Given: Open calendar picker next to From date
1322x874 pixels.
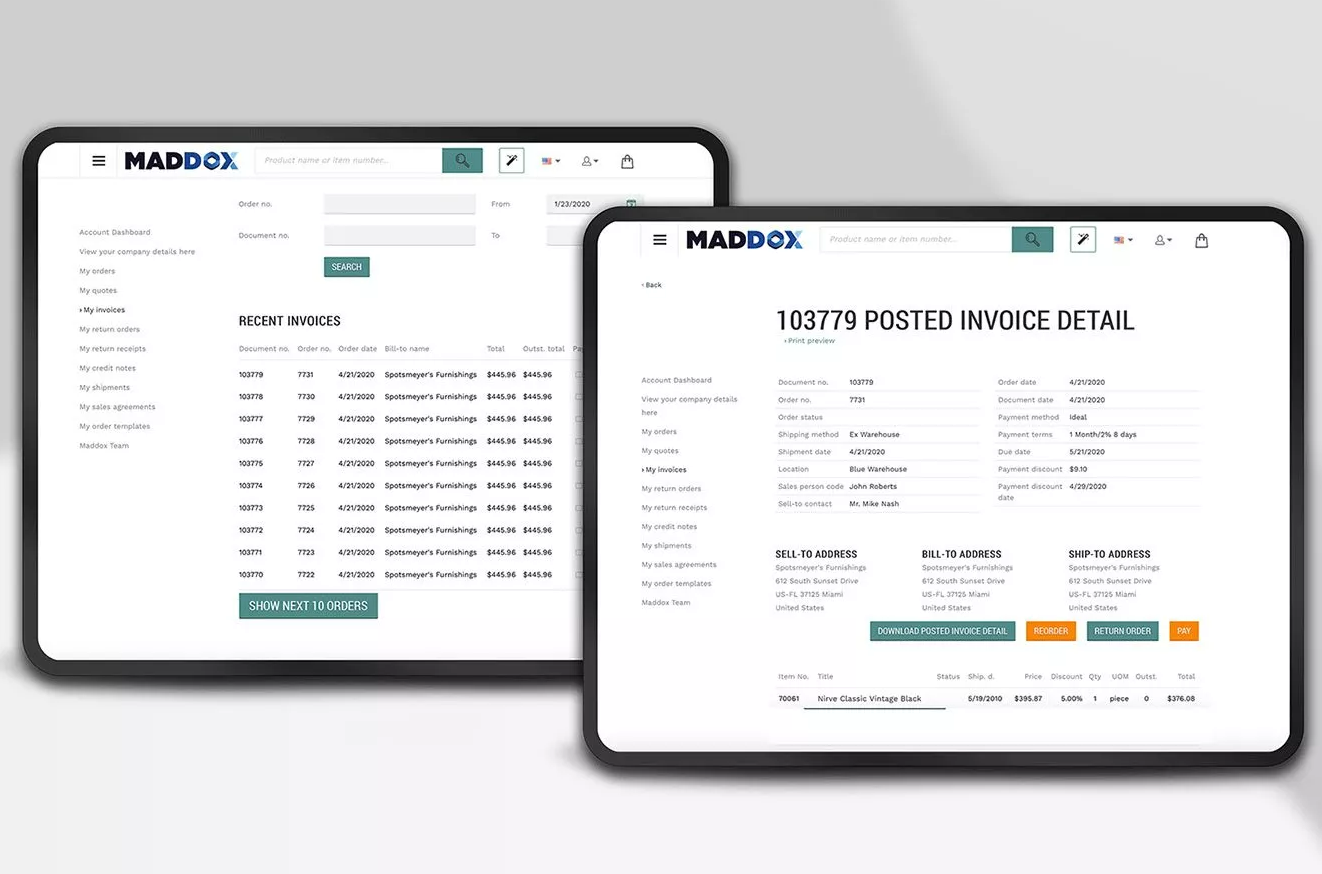Looking at the screenshot, I should 631,204.
